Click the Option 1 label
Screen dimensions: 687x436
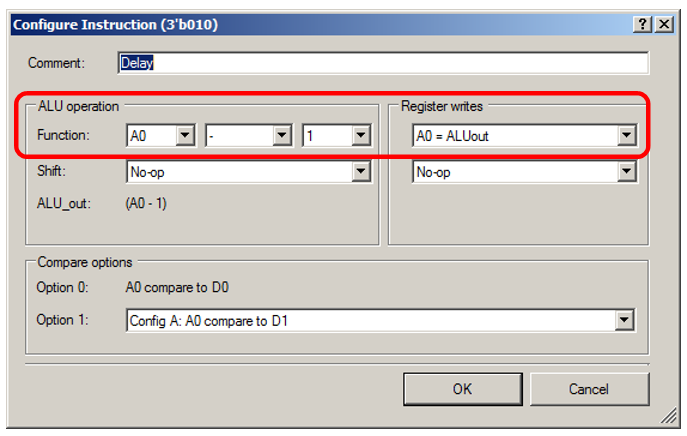coord(56,320)
